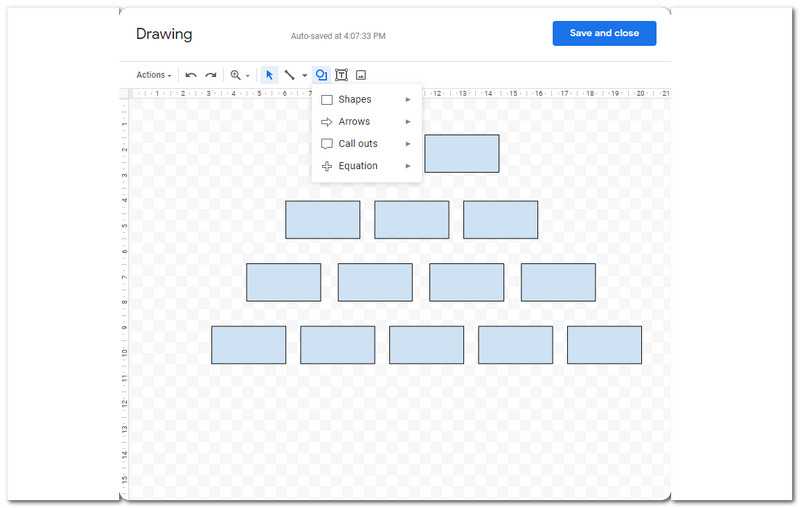Expand the Line tool dropdown arrow
The image size is (800, 508).
304,75
